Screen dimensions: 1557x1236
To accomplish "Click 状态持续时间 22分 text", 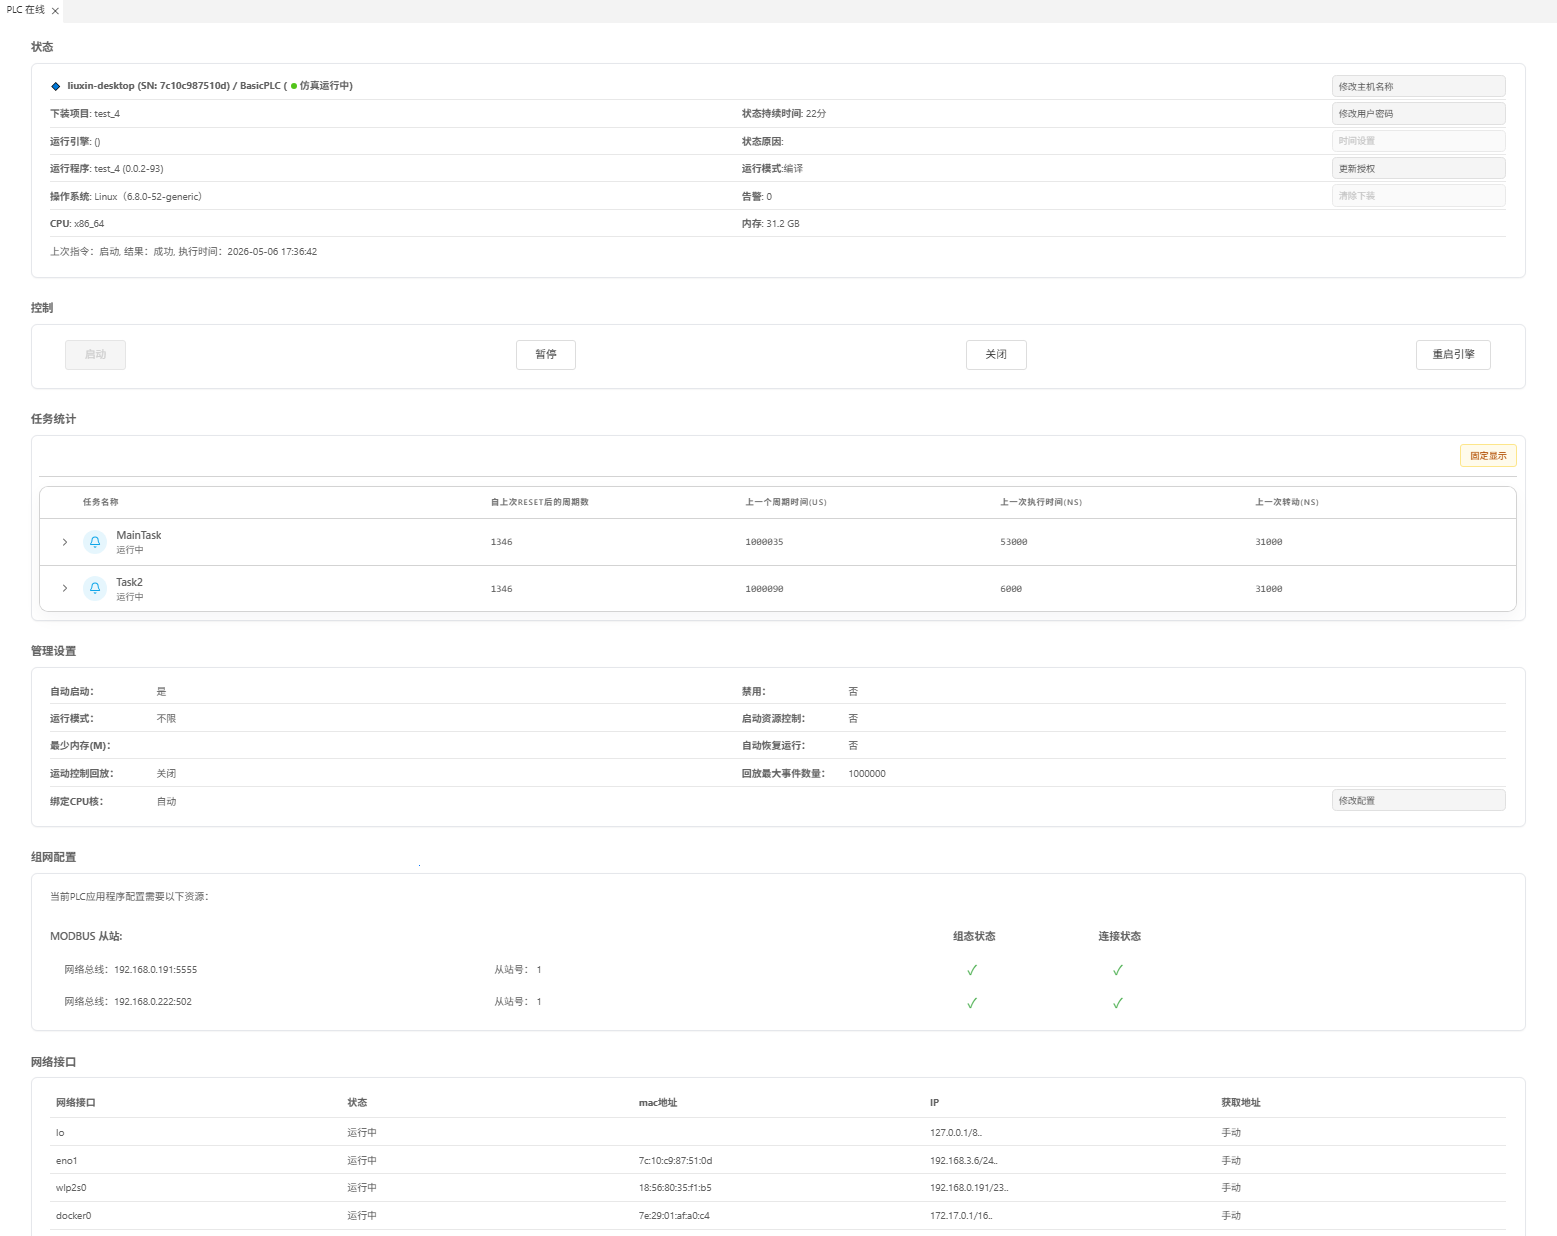I will 784,114.
